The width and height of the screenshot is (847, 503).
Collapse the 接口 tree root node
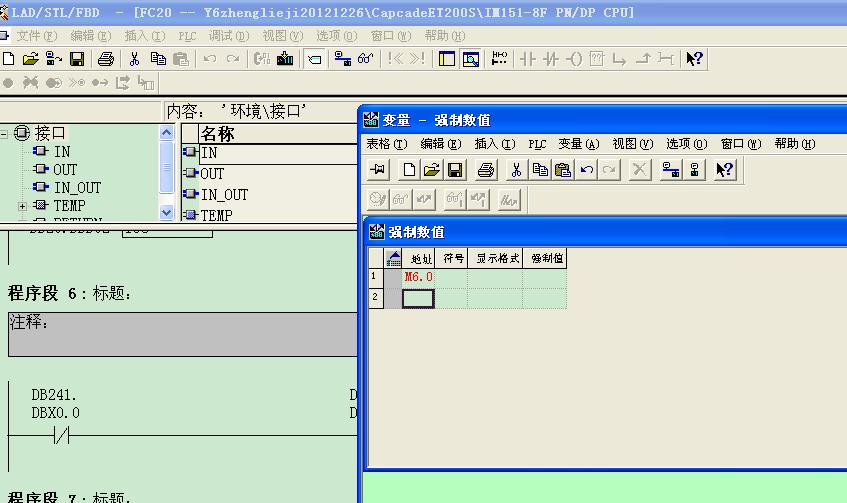4,133
